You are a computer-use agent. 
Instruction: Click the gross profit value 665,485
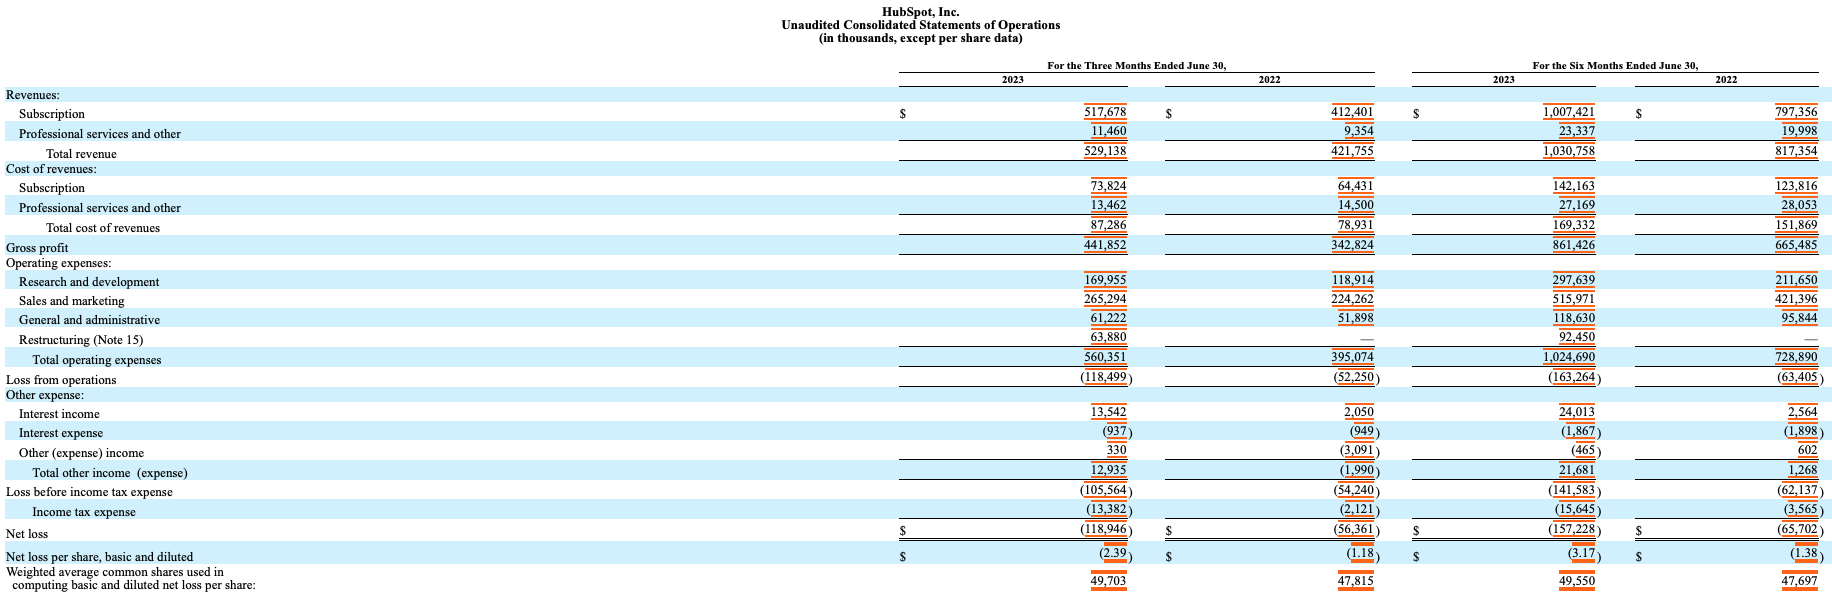click(x=1796, y=245)
